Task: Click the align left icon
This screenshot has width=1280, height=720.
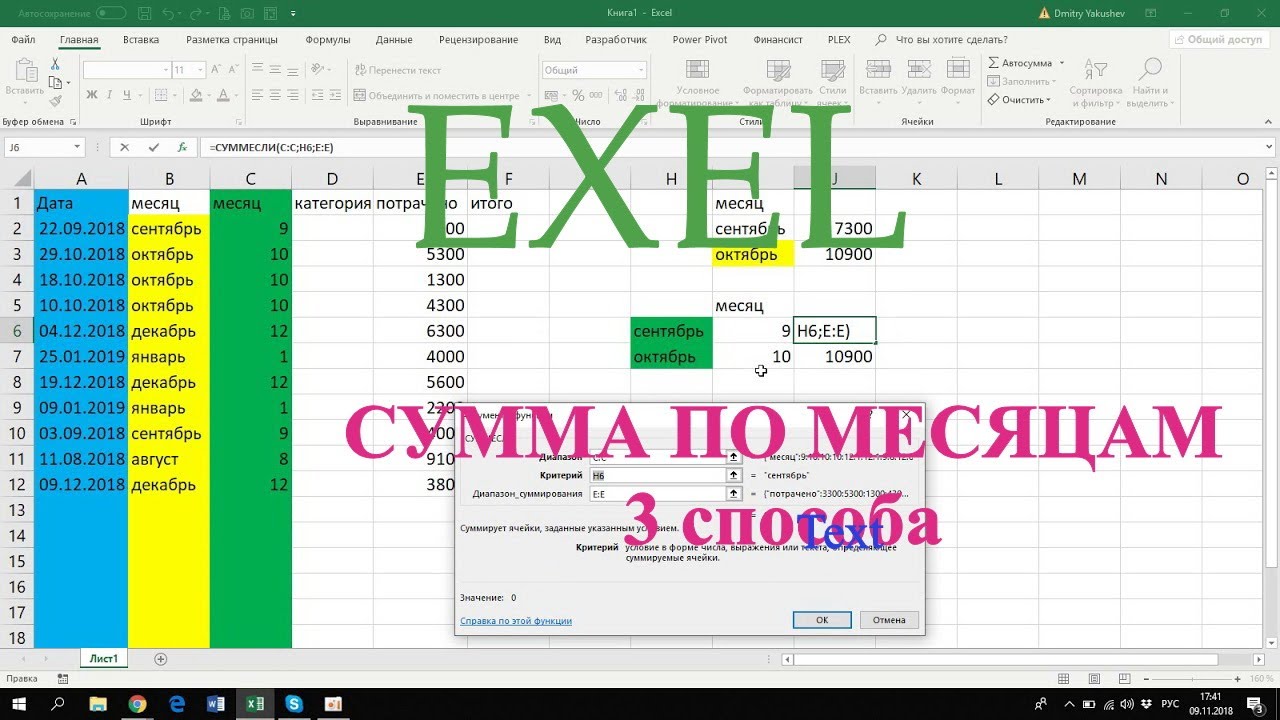Action: click(257, 95)
